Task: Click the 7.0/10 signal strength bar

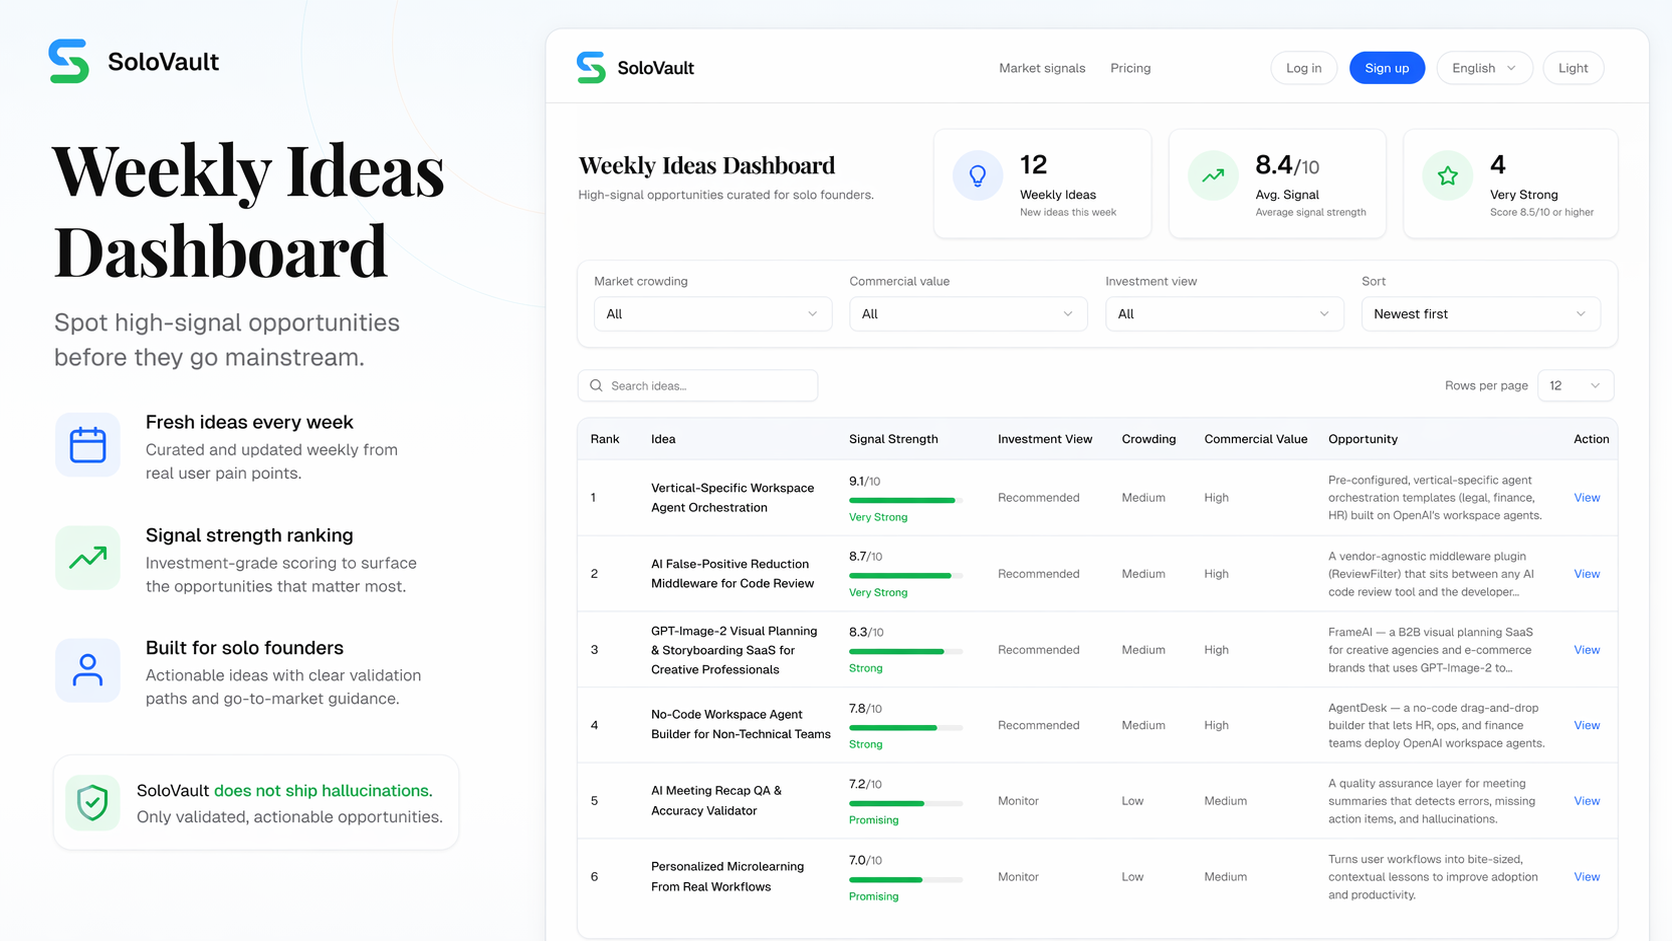Action: coord(905,880)
